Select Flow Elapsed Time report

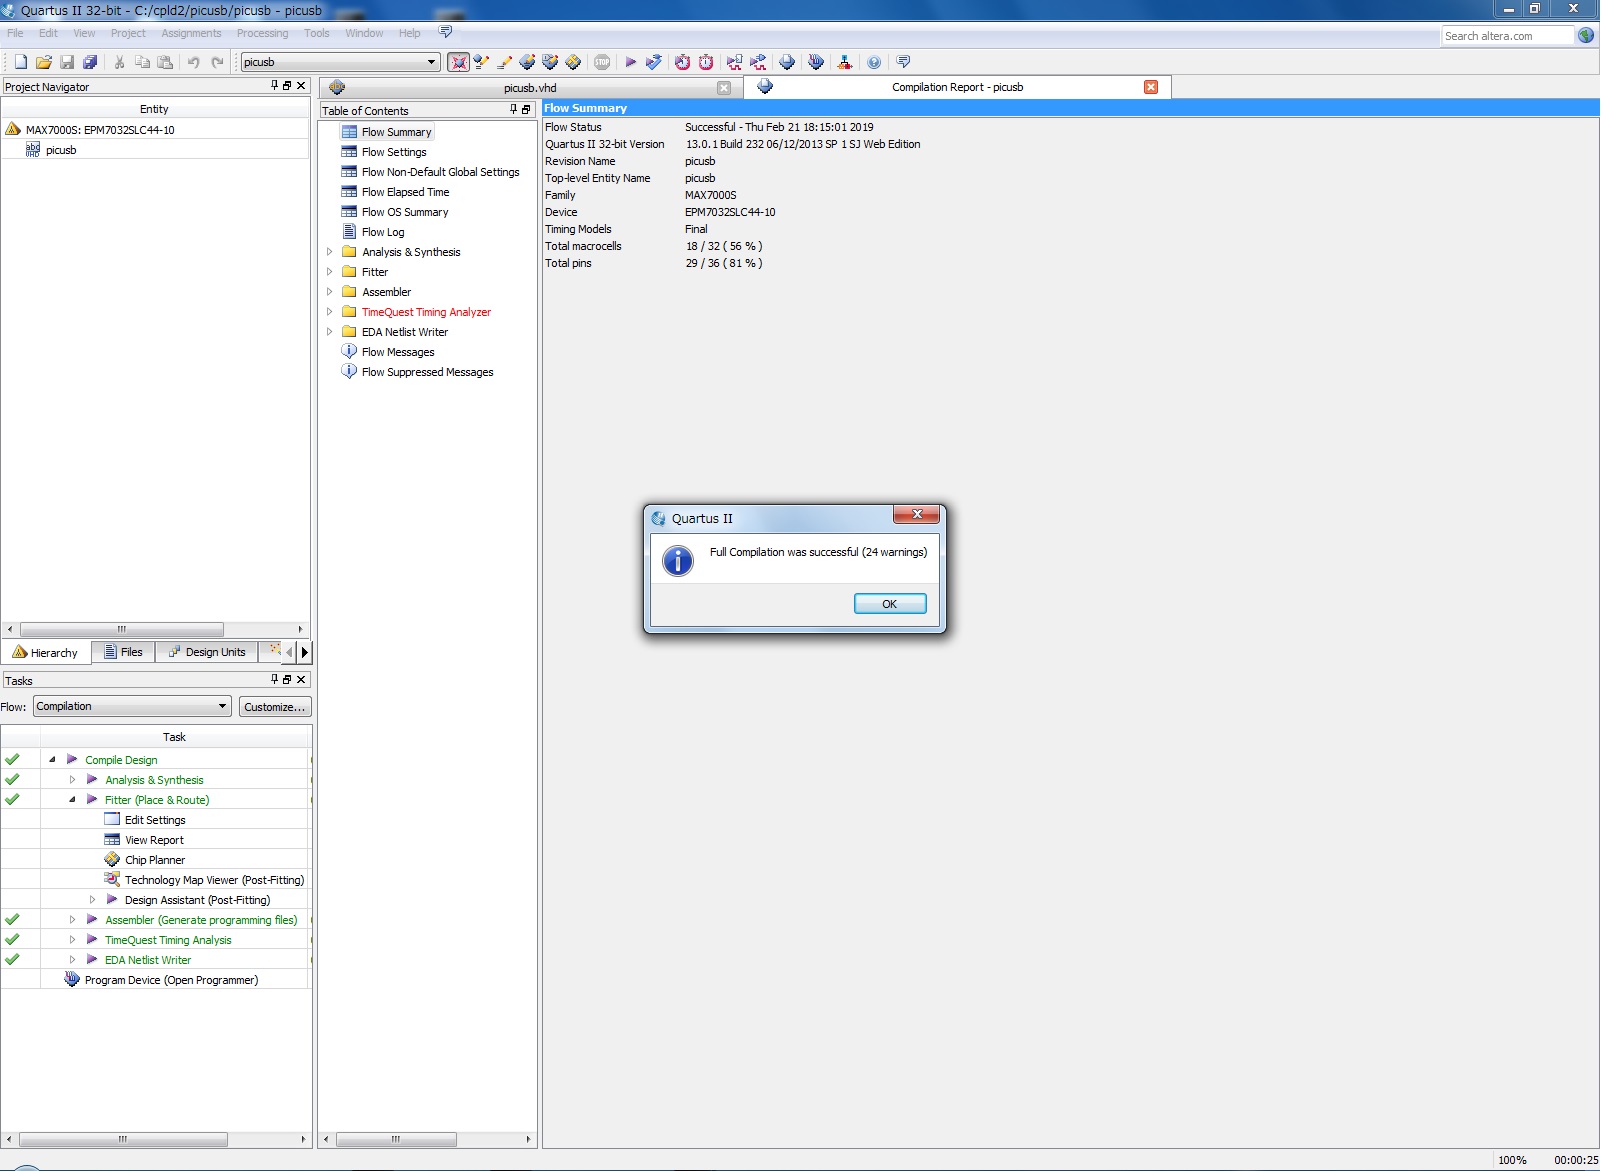405,192
